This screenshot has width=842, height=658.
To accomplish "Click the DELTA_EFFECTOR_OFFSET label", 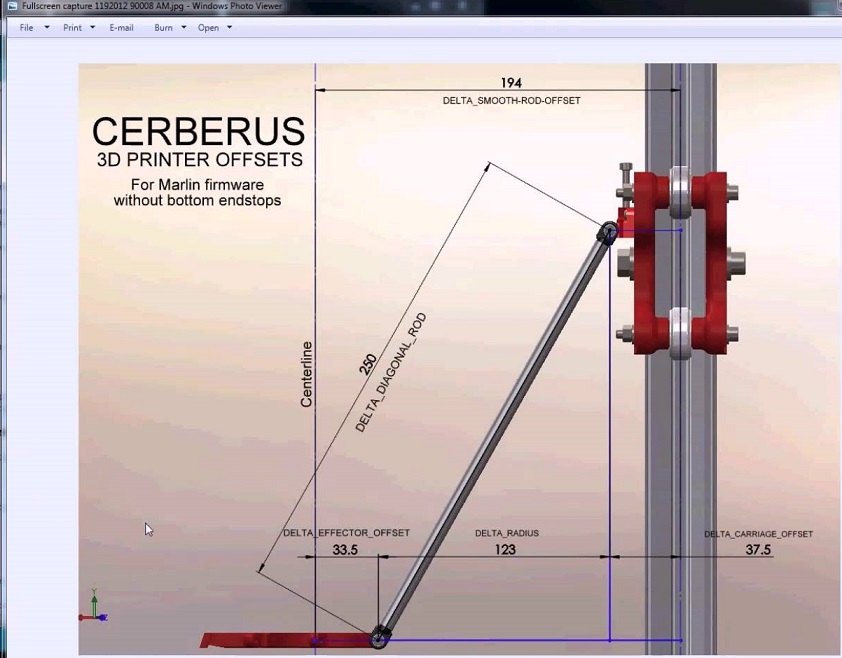I will [346, 533].
